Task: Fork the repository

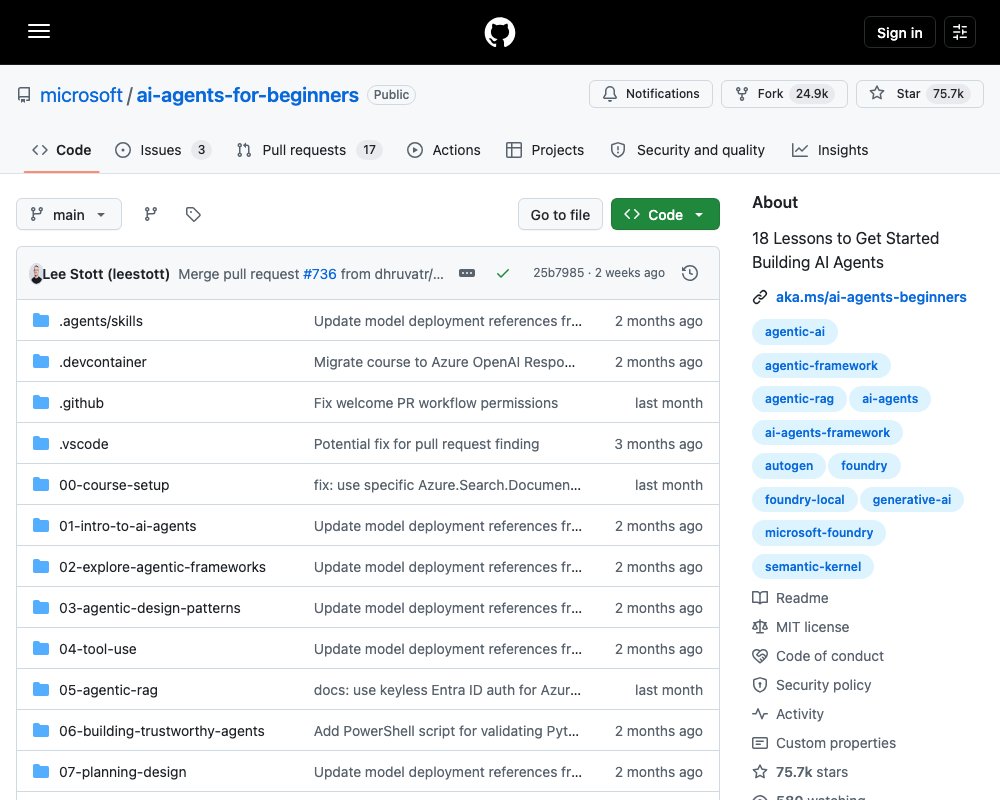Action: [x=784, y=94]
